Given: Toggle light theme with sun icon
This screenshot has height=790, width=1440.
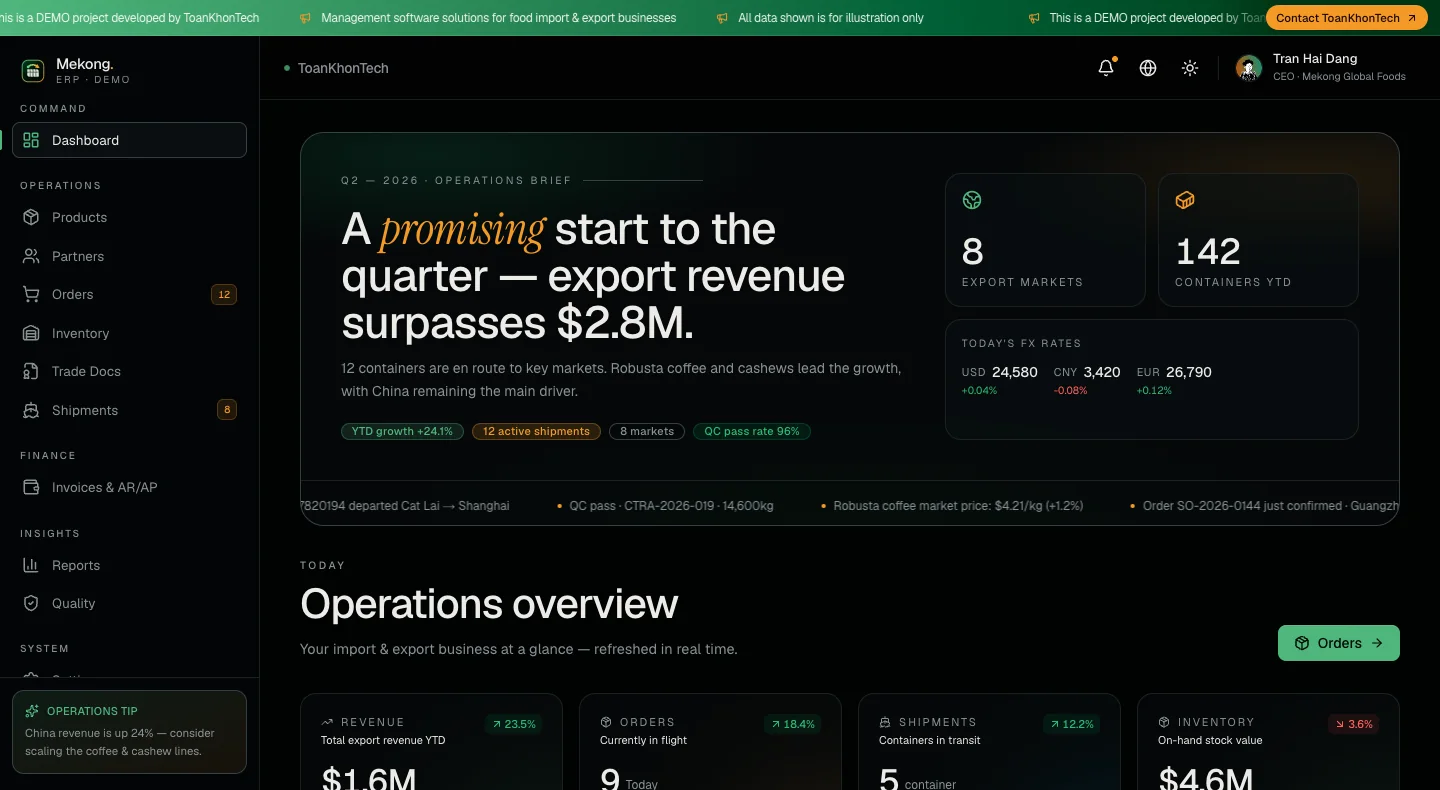Looking at the screenshot, I should click(1190, 68).
